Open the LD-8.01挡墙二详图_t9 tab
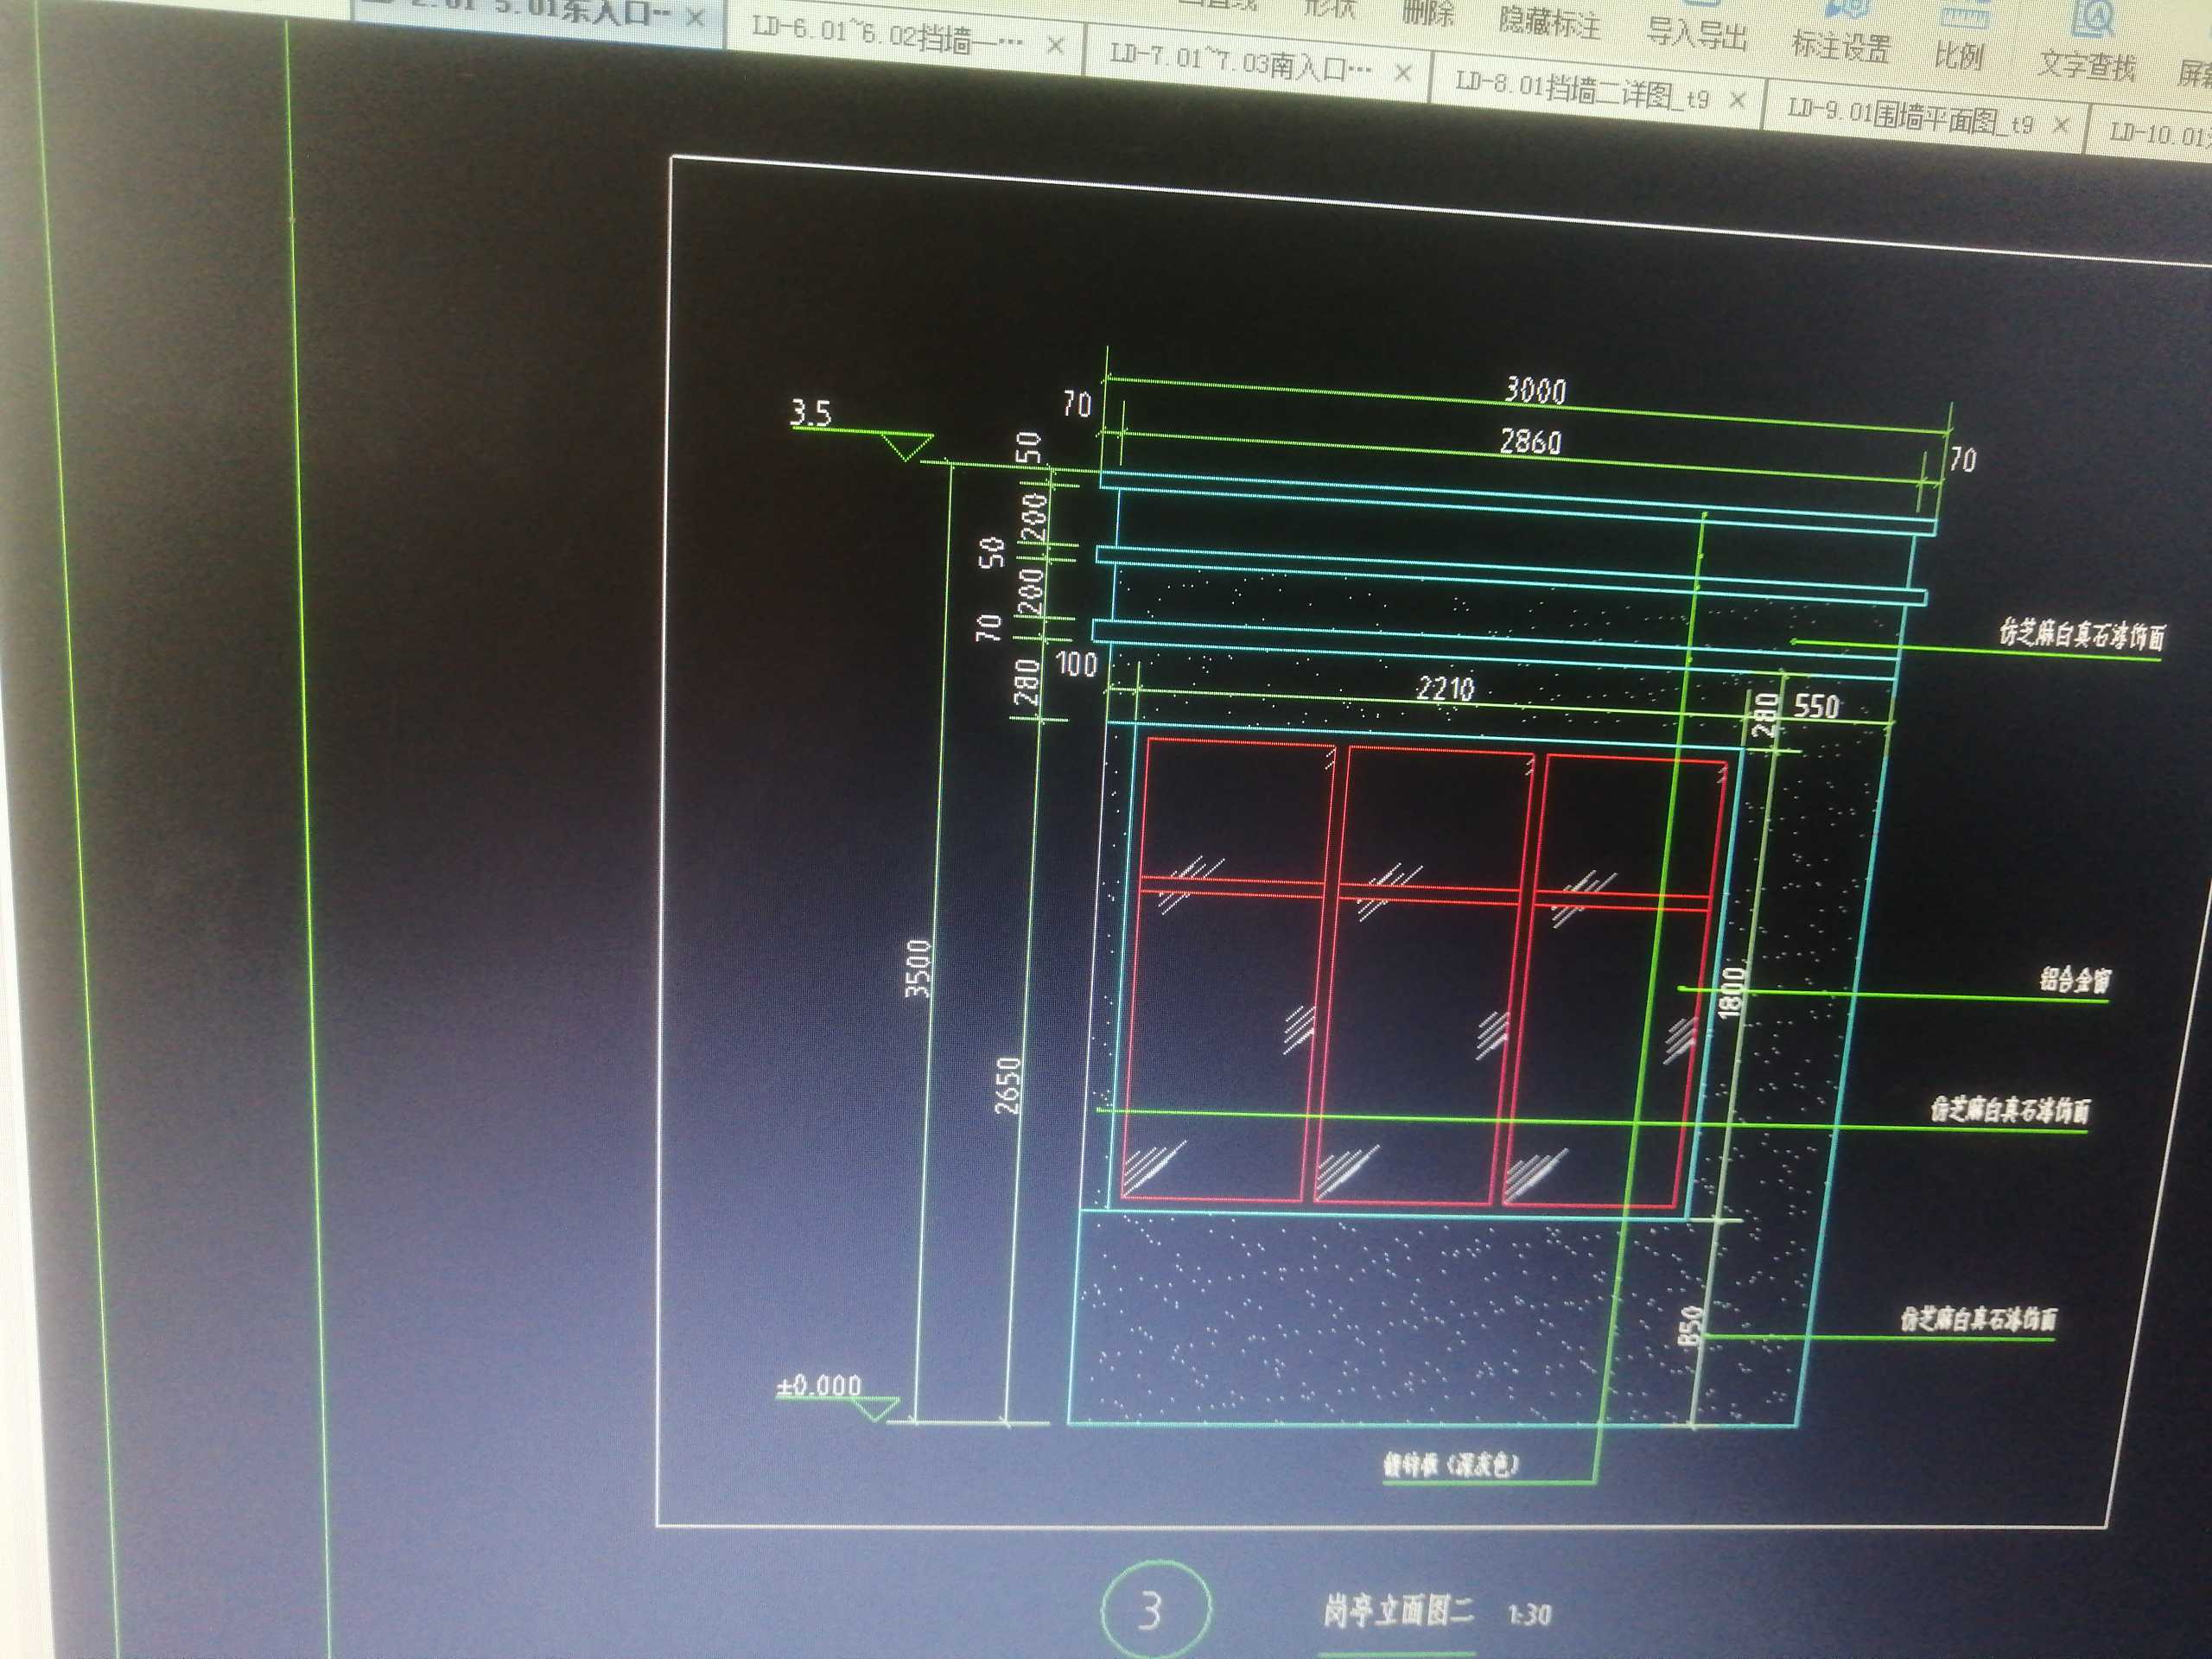The width and height of the screenshot is (2212, 1659). tap(1595, 91)
